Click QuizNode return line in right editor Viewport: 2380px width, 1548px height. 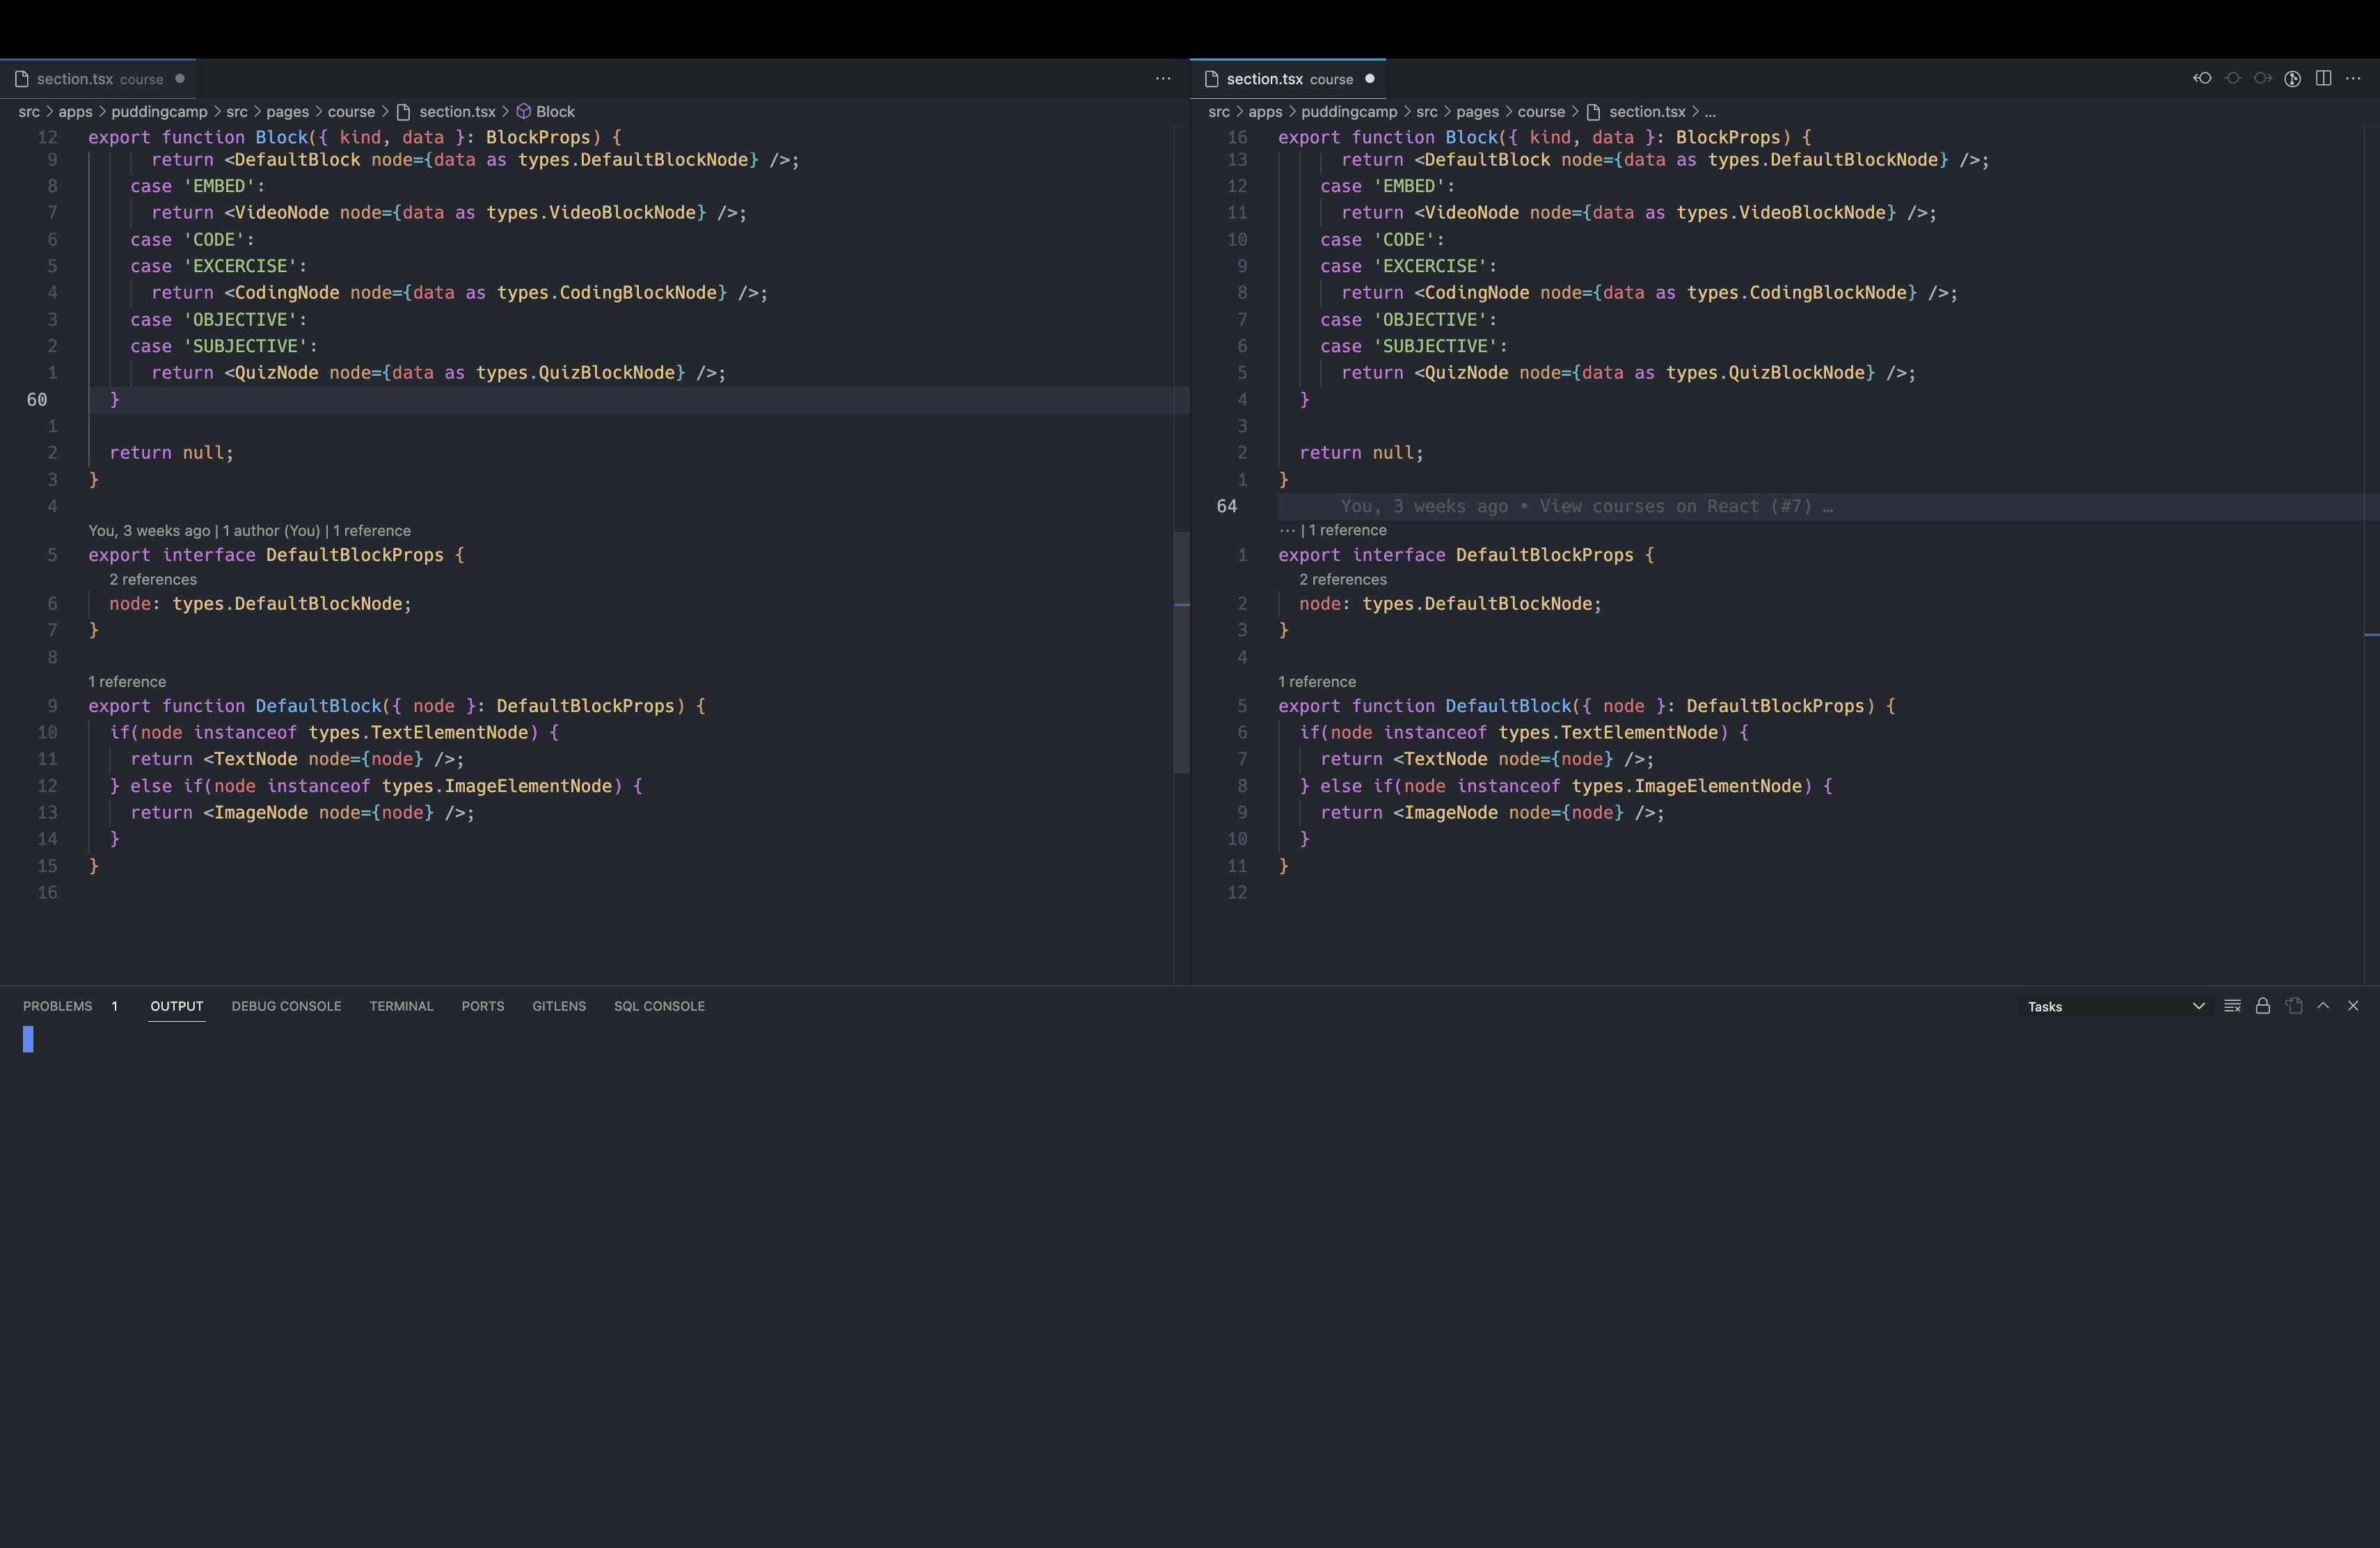[1628, 373]
